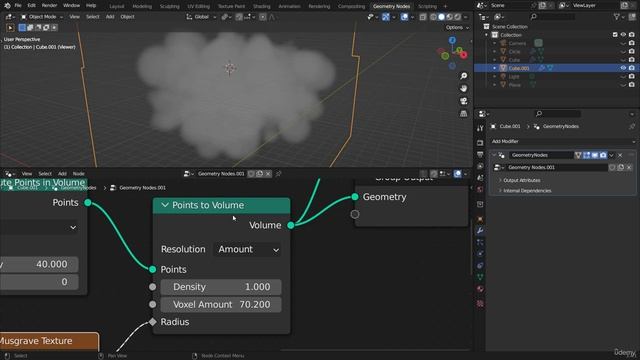
Task: Open the Output properties tab icon
Action: (x=480, y=154)
